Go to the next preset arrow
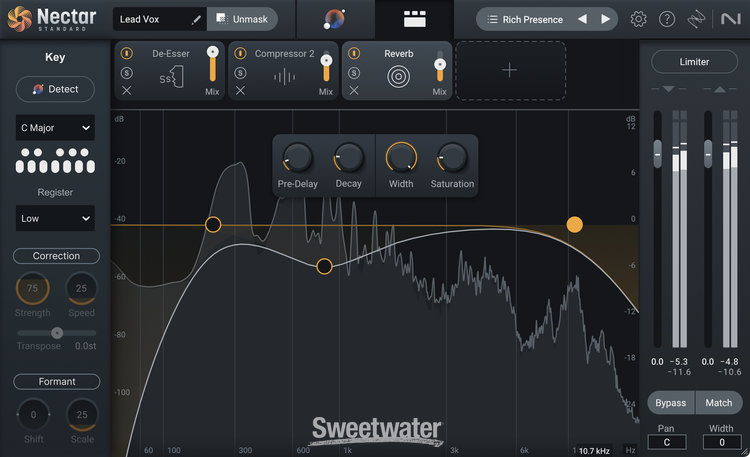Screen dimensions: 750x457 pos(606,19)
